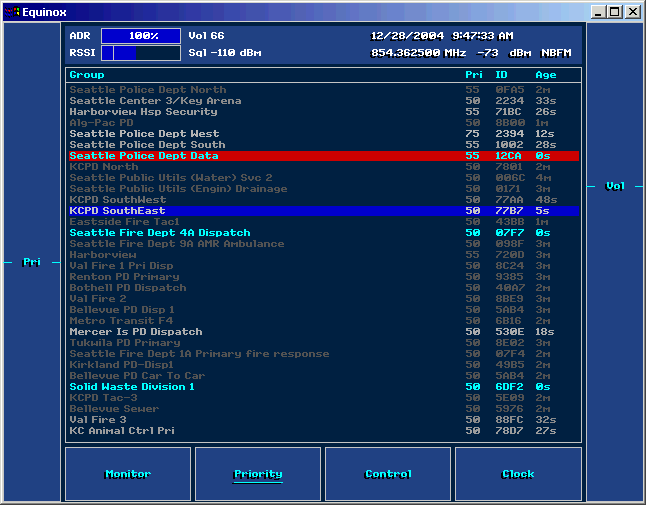Select the Solid Waste Division 1 row
646x505 pixels.
pos(324,387)
